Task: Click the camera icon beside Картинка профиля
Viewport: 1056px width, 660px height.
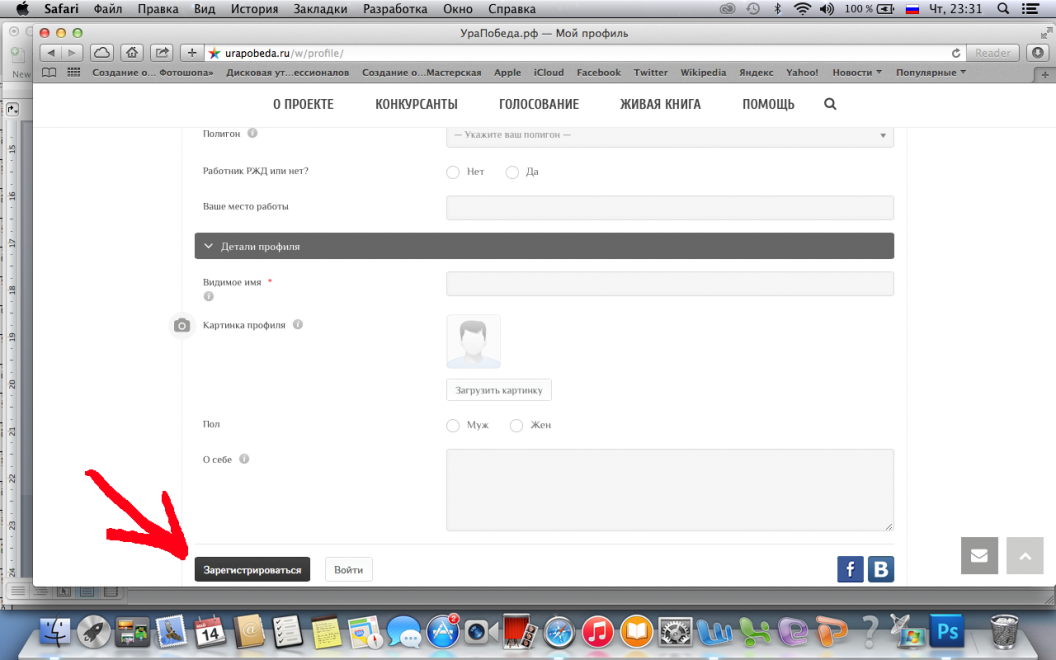Action: tap(182, 326)
